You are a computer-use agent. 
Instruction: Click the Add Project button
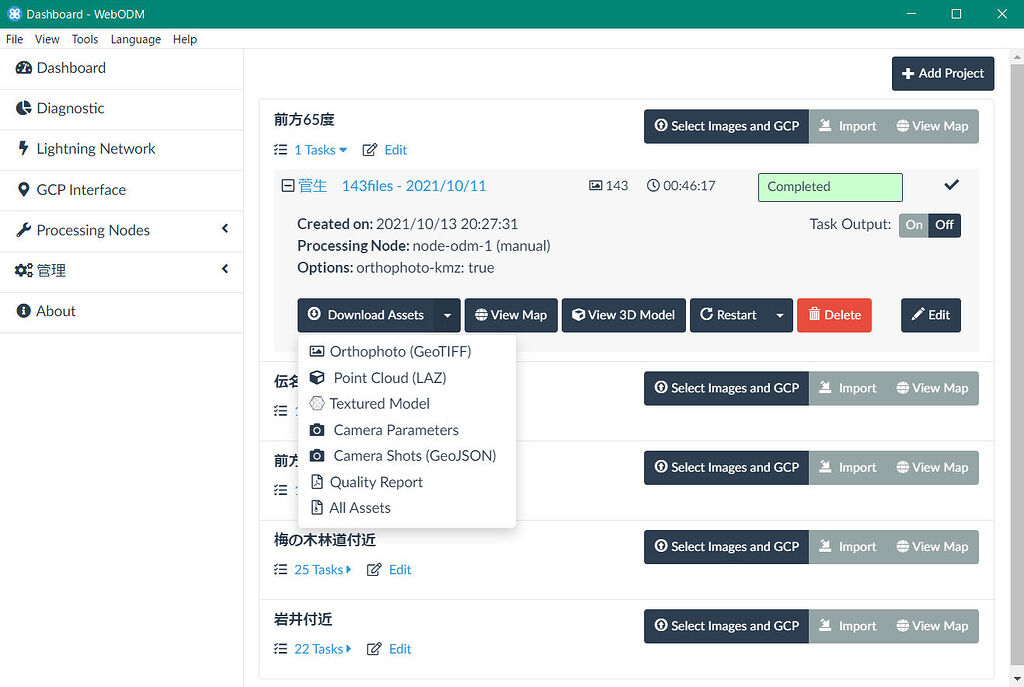point(943,74)
